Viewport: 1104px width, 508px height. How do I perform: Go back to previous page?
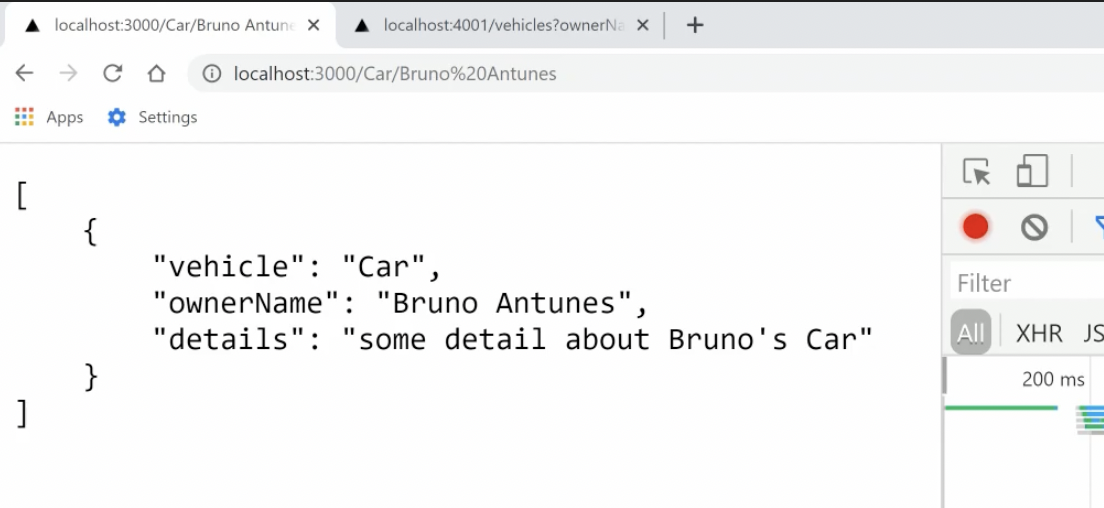pyautogui.click(x=25, y=73)
